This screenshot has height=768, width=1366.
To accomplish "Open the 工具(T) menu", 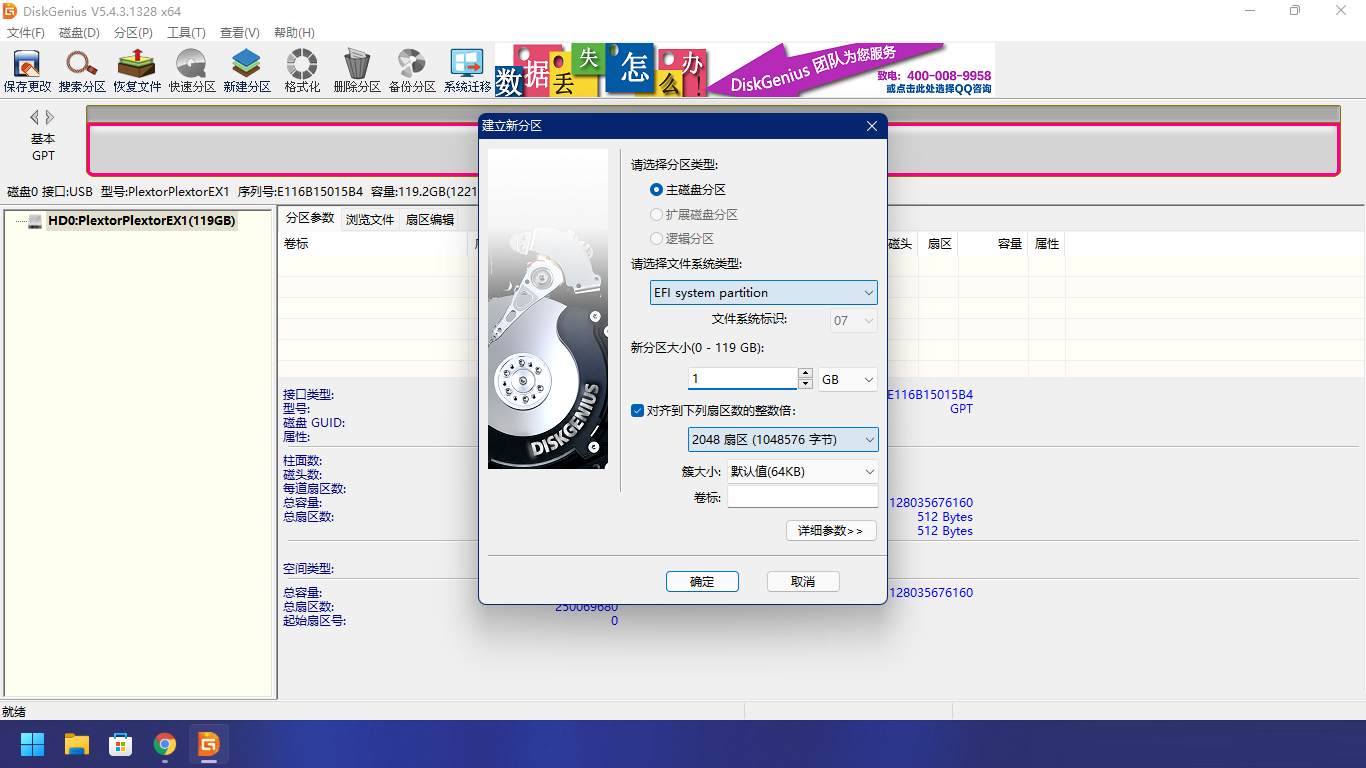I will 186,33.
